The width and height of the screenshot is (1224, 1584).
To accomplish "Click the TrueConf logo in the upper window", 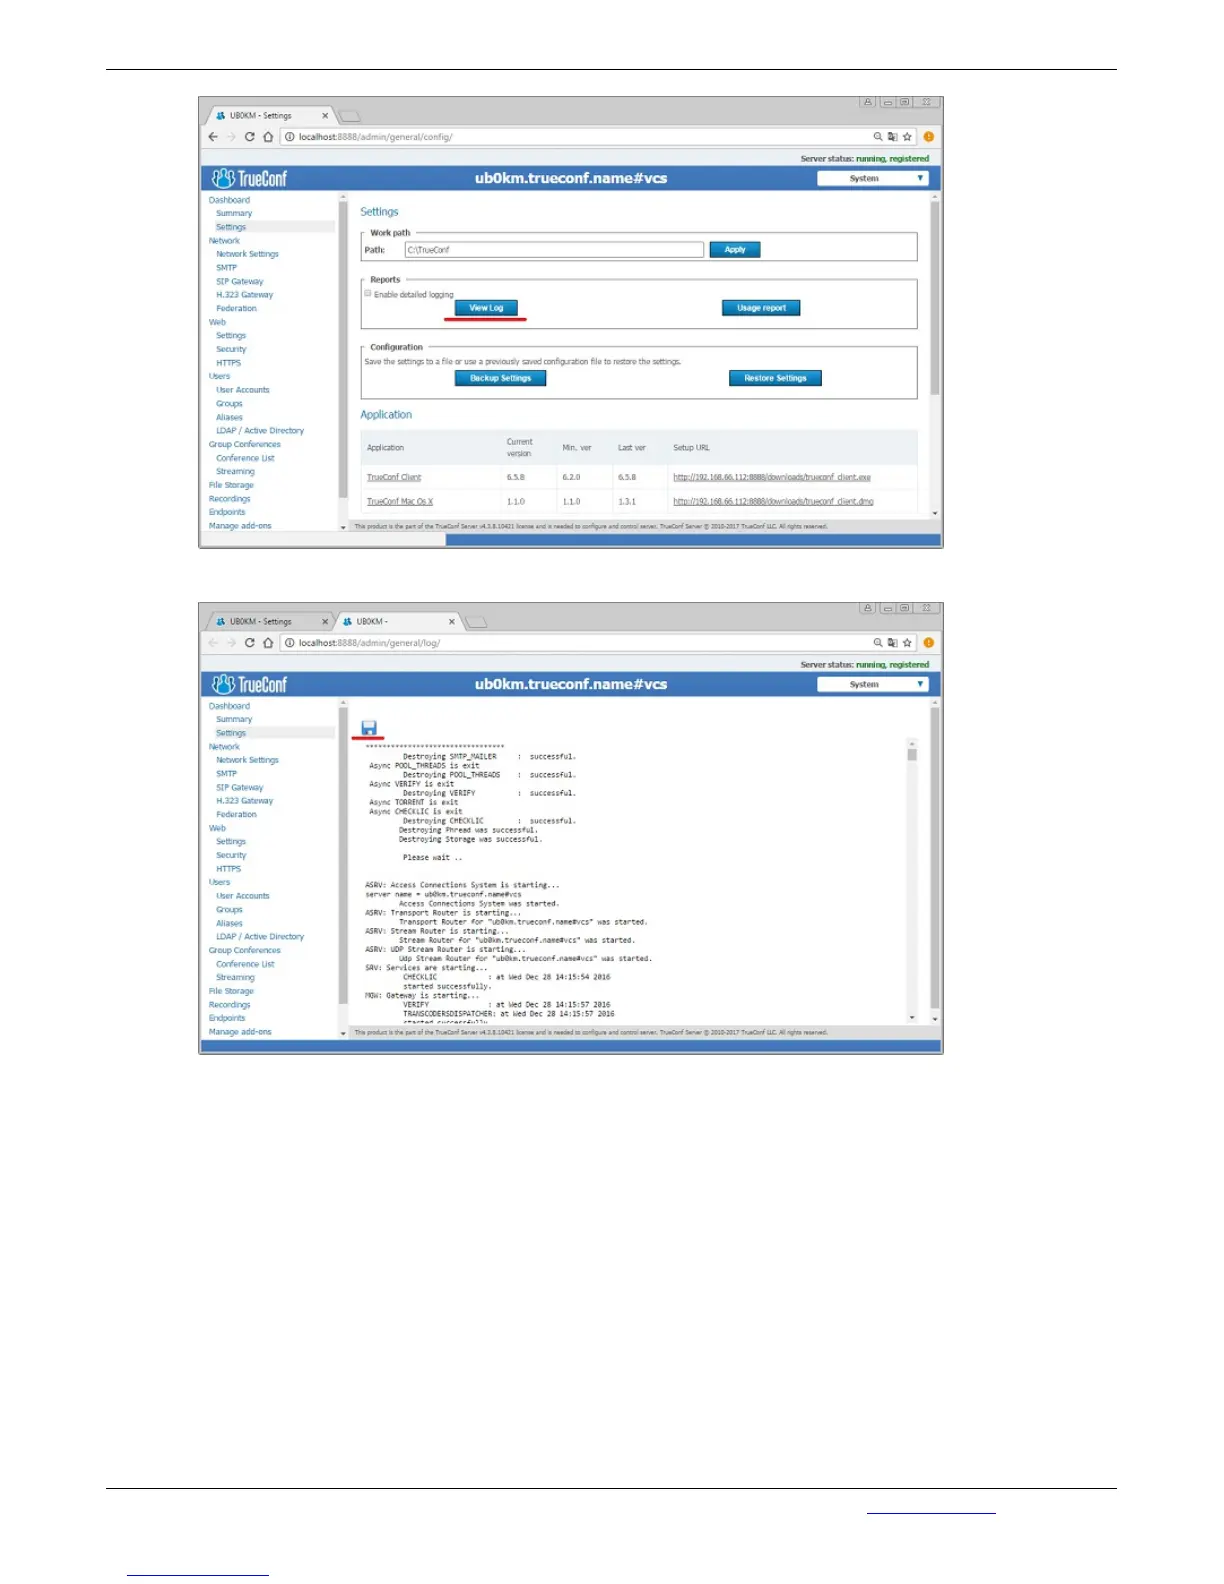I will tap(249, 179).
